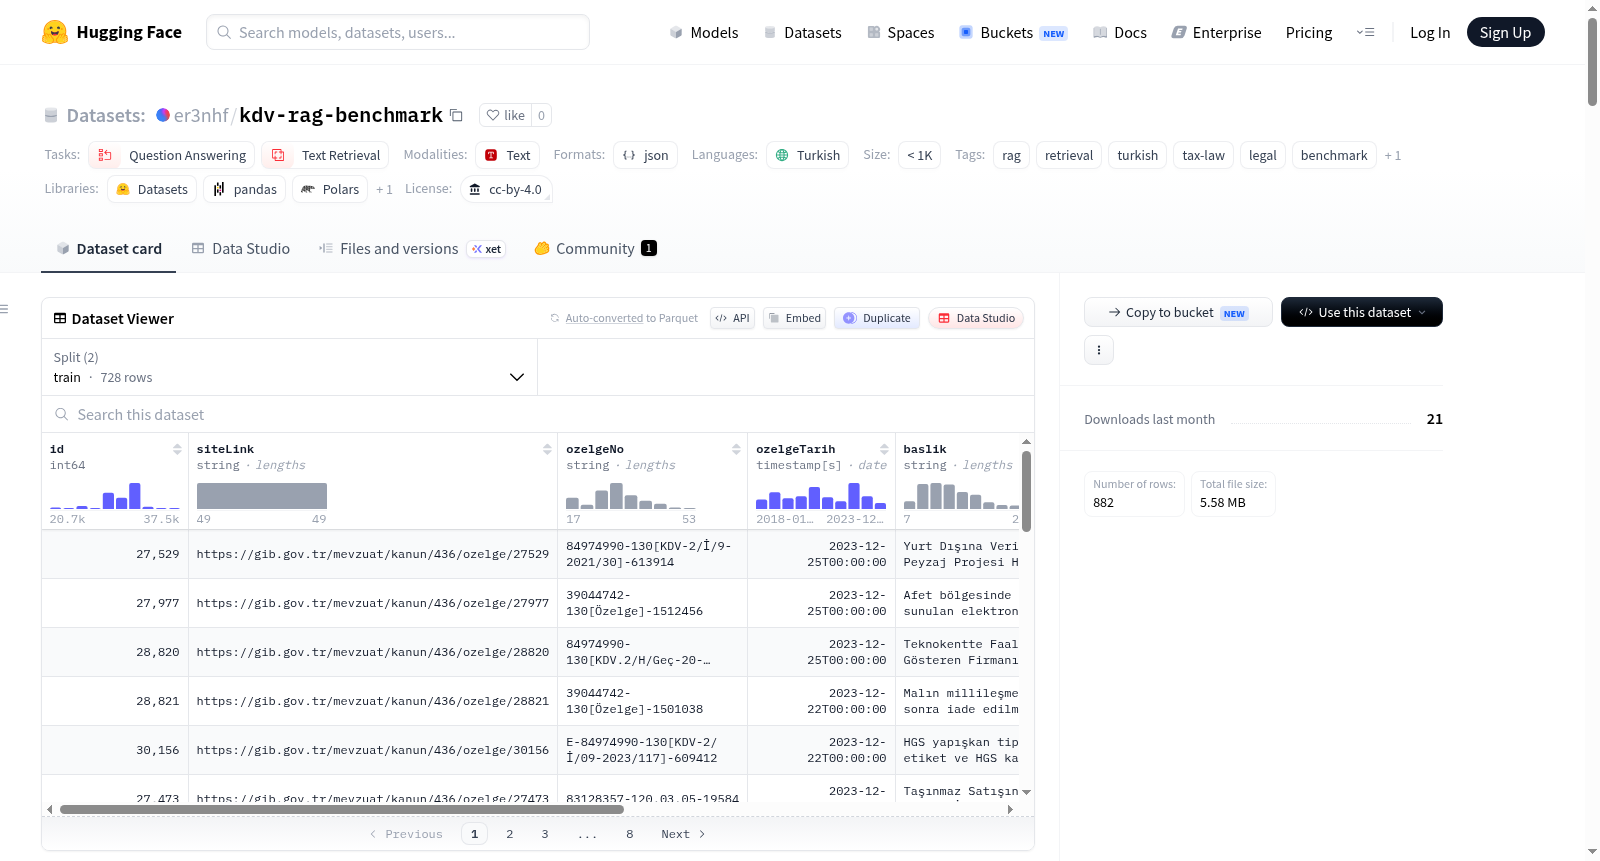Go to the Pricing page
Image resolution: width=1600 pixels, height=861 pixels.
click(x=1309, y=32)
